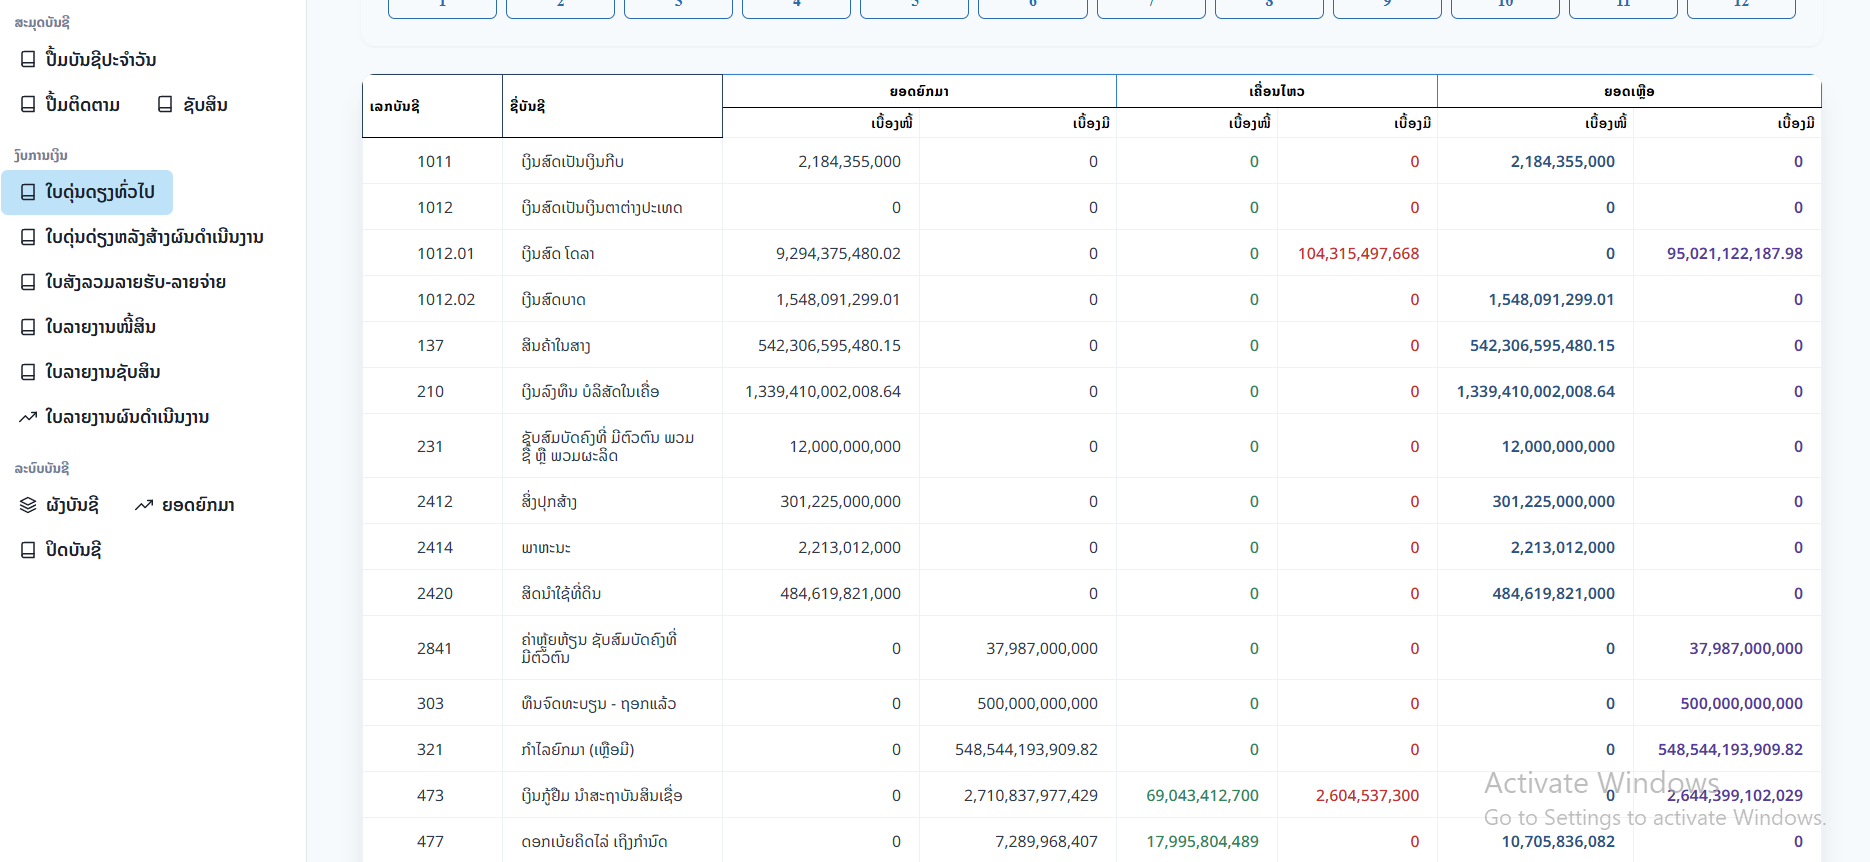Click the book icon beside ໃບລາຍງານໜີ້ສິນ
This screenshot has width=1870, height=862.
[28, 327]
